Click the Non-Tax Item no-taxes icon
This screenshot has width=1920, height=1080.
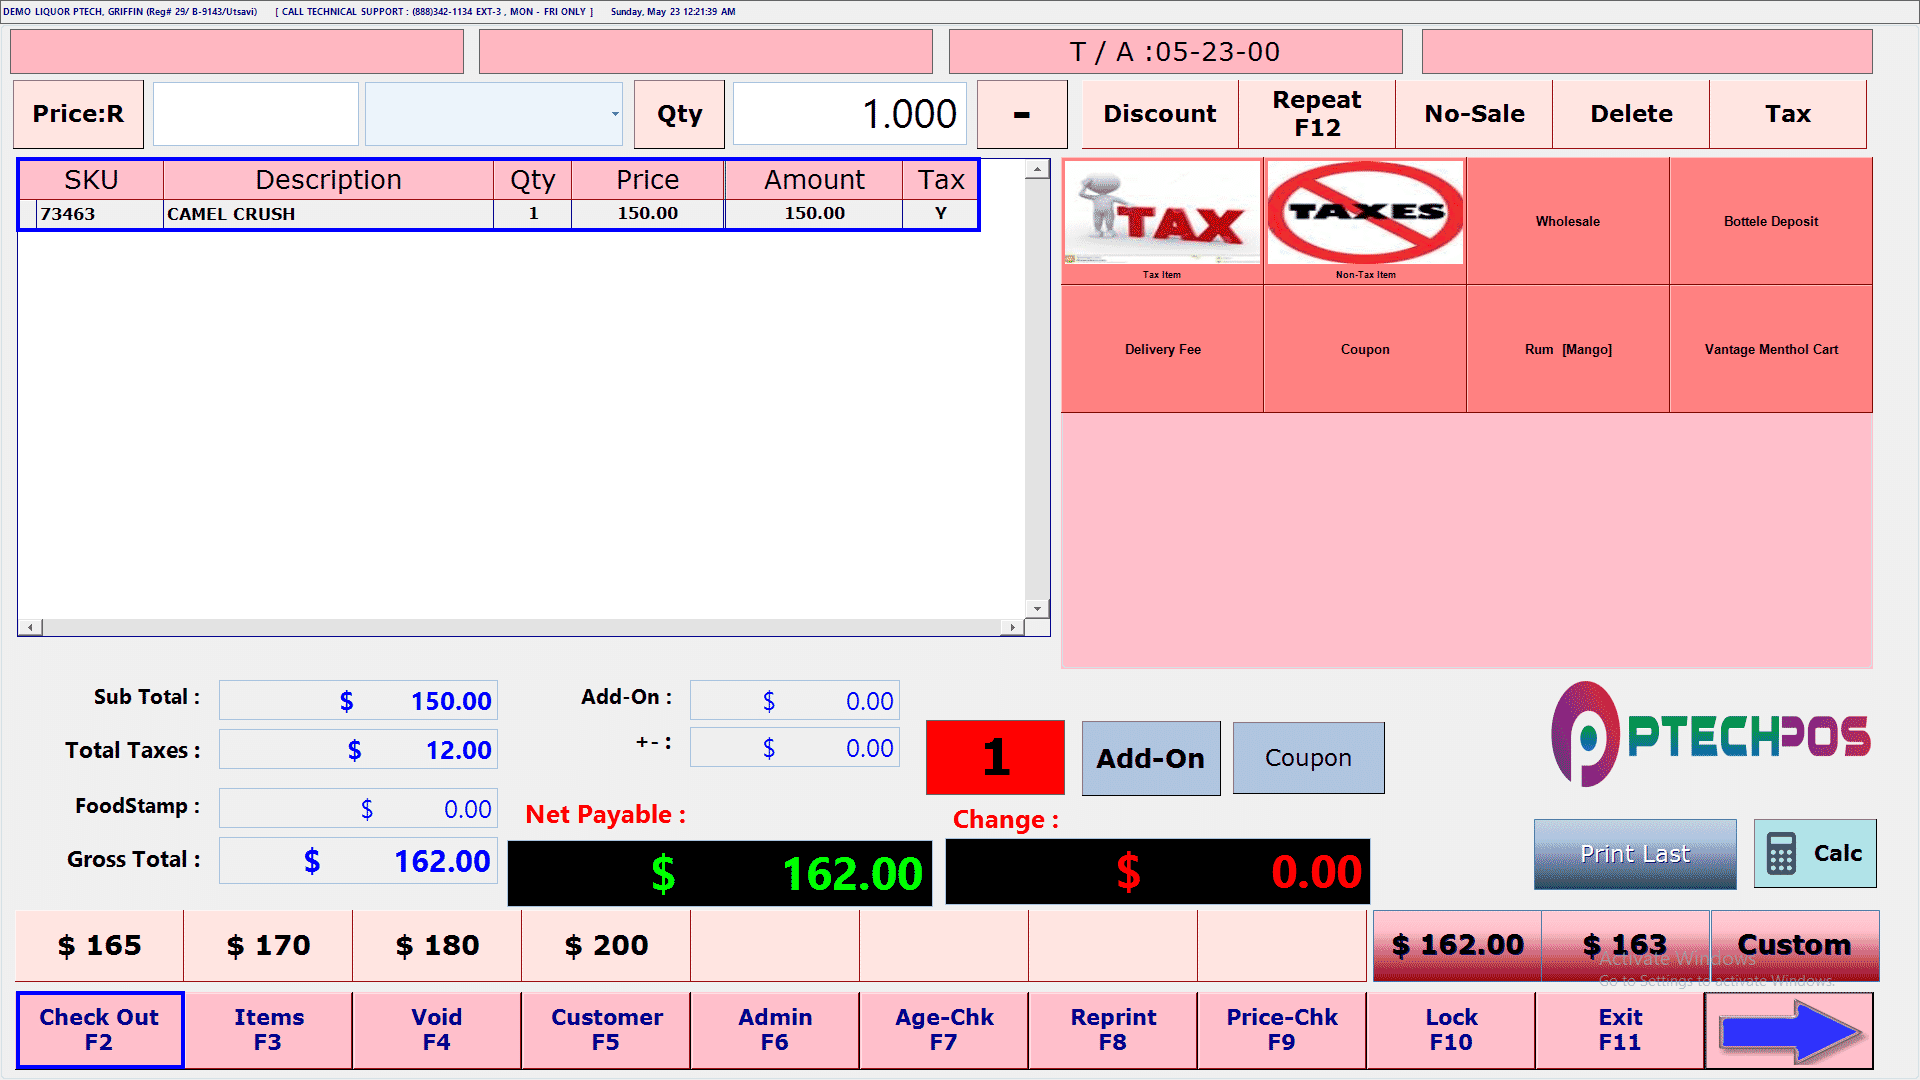[x=1365, y=213]
